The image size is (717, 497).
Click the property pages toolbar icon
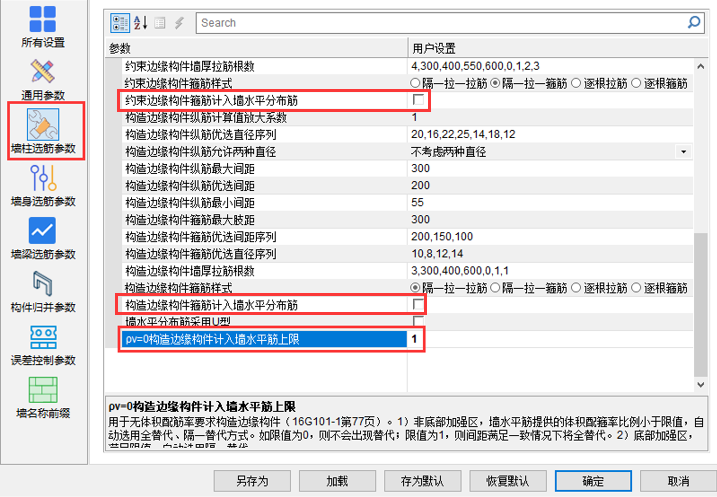(x=160, y=22)
